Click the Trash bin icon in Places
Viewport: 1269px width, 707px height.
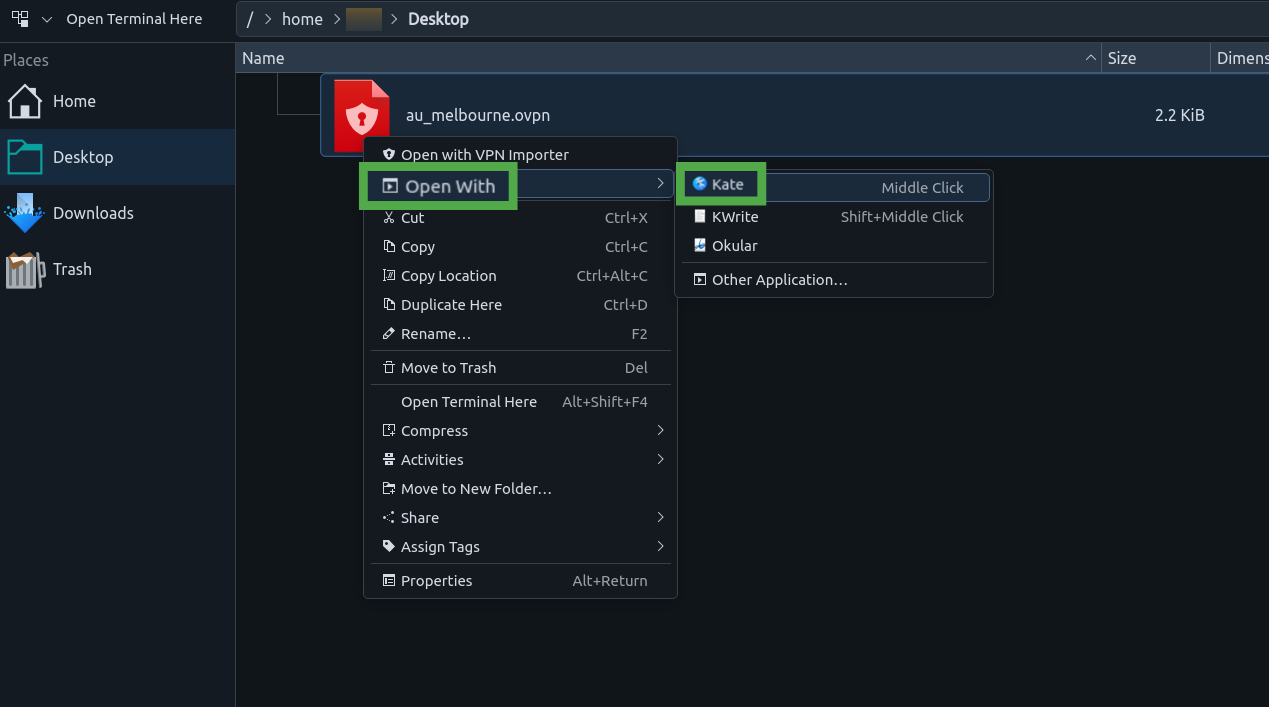click(x=25, y=269)
